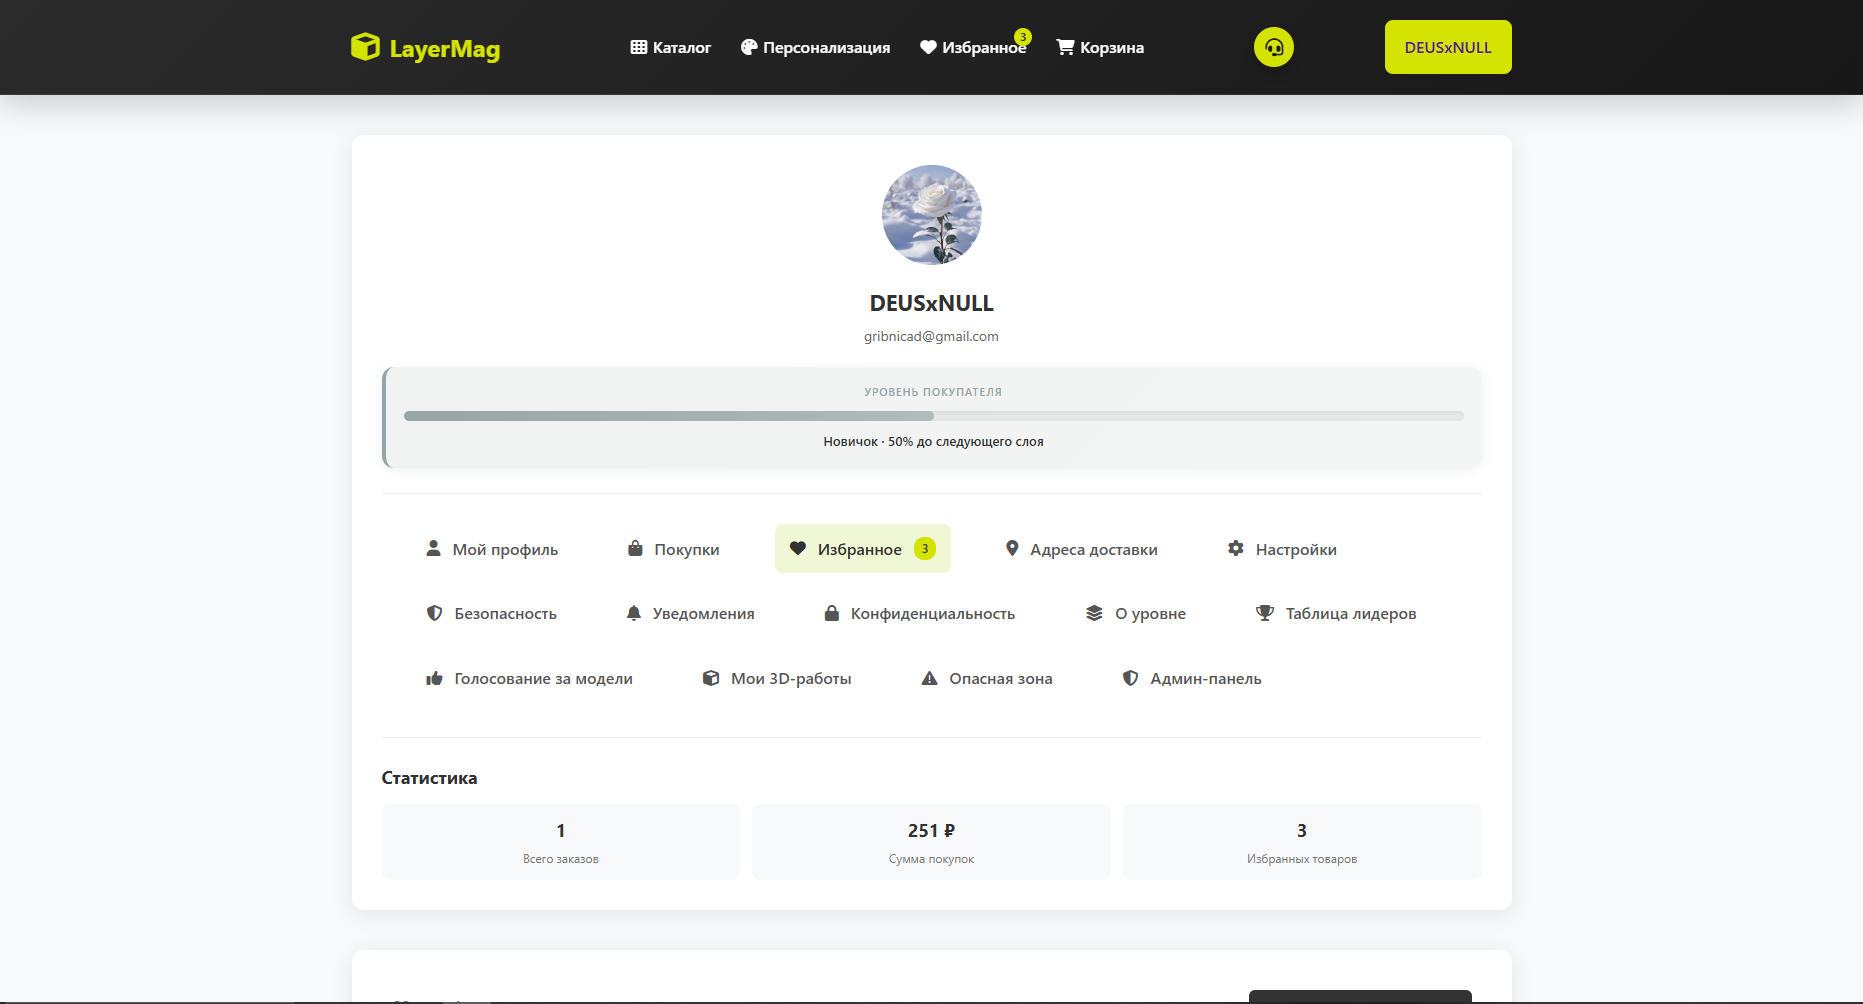Click the buyer level progress bar
The height and width of the screenshot is (1004, 1863).
pyautogui.click(x=934, y=416)
